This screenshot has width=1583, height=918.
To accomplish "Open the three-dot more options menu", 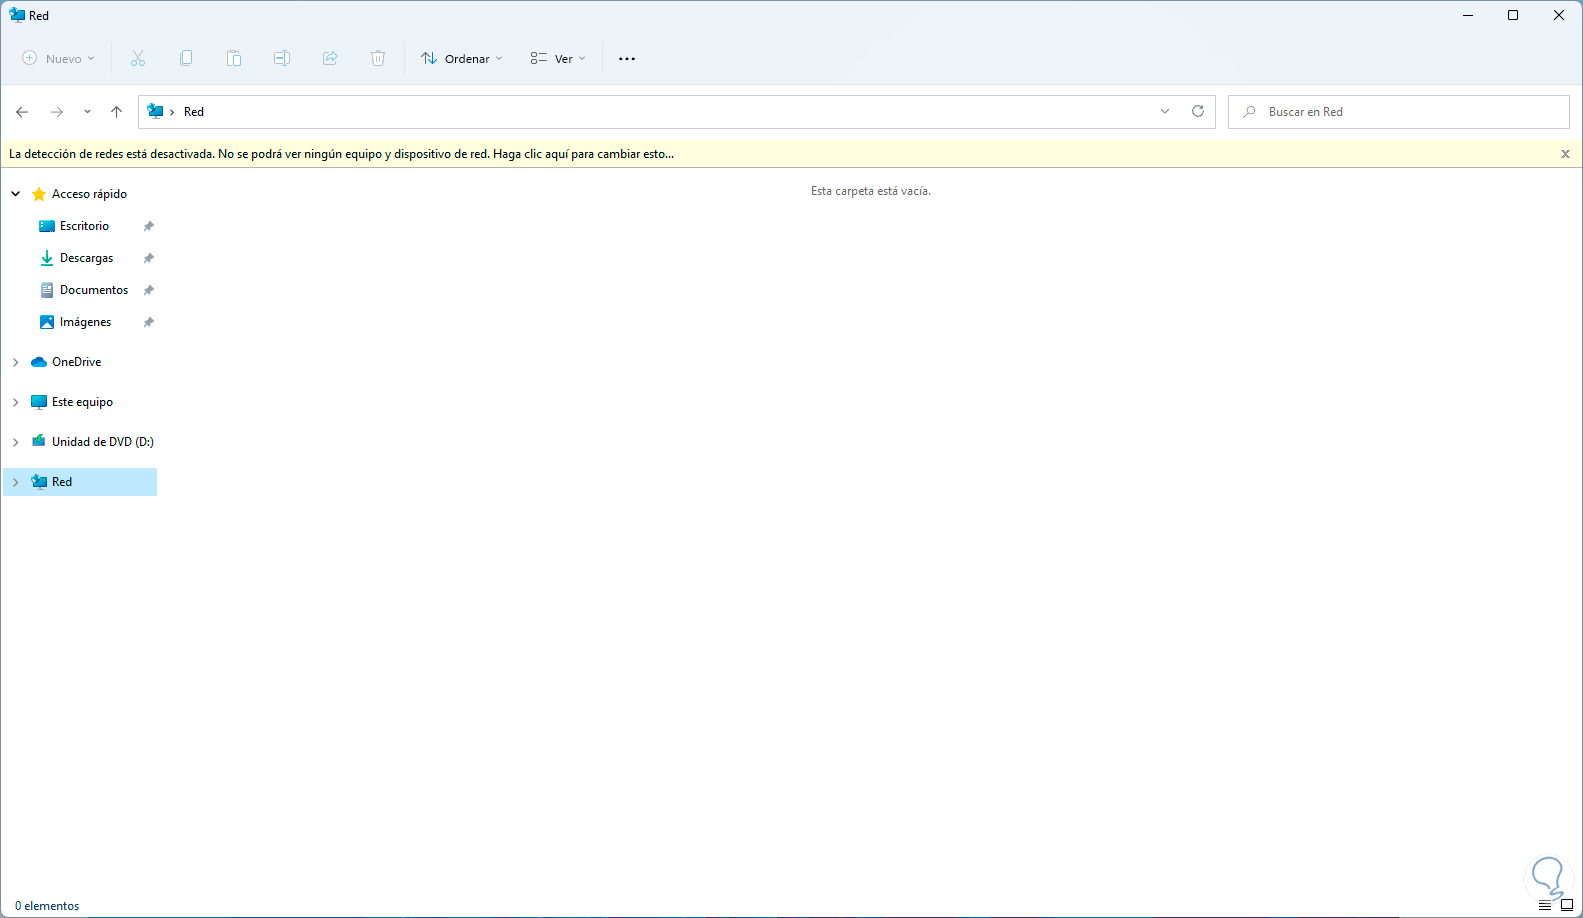I will pos(627,59).
